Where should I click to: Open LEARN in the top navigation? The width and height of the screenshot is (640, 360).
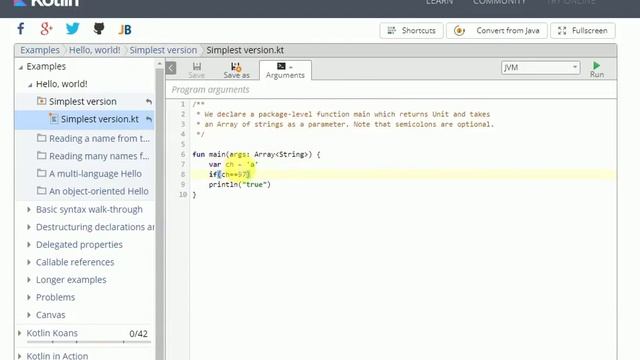pos(440,2)
